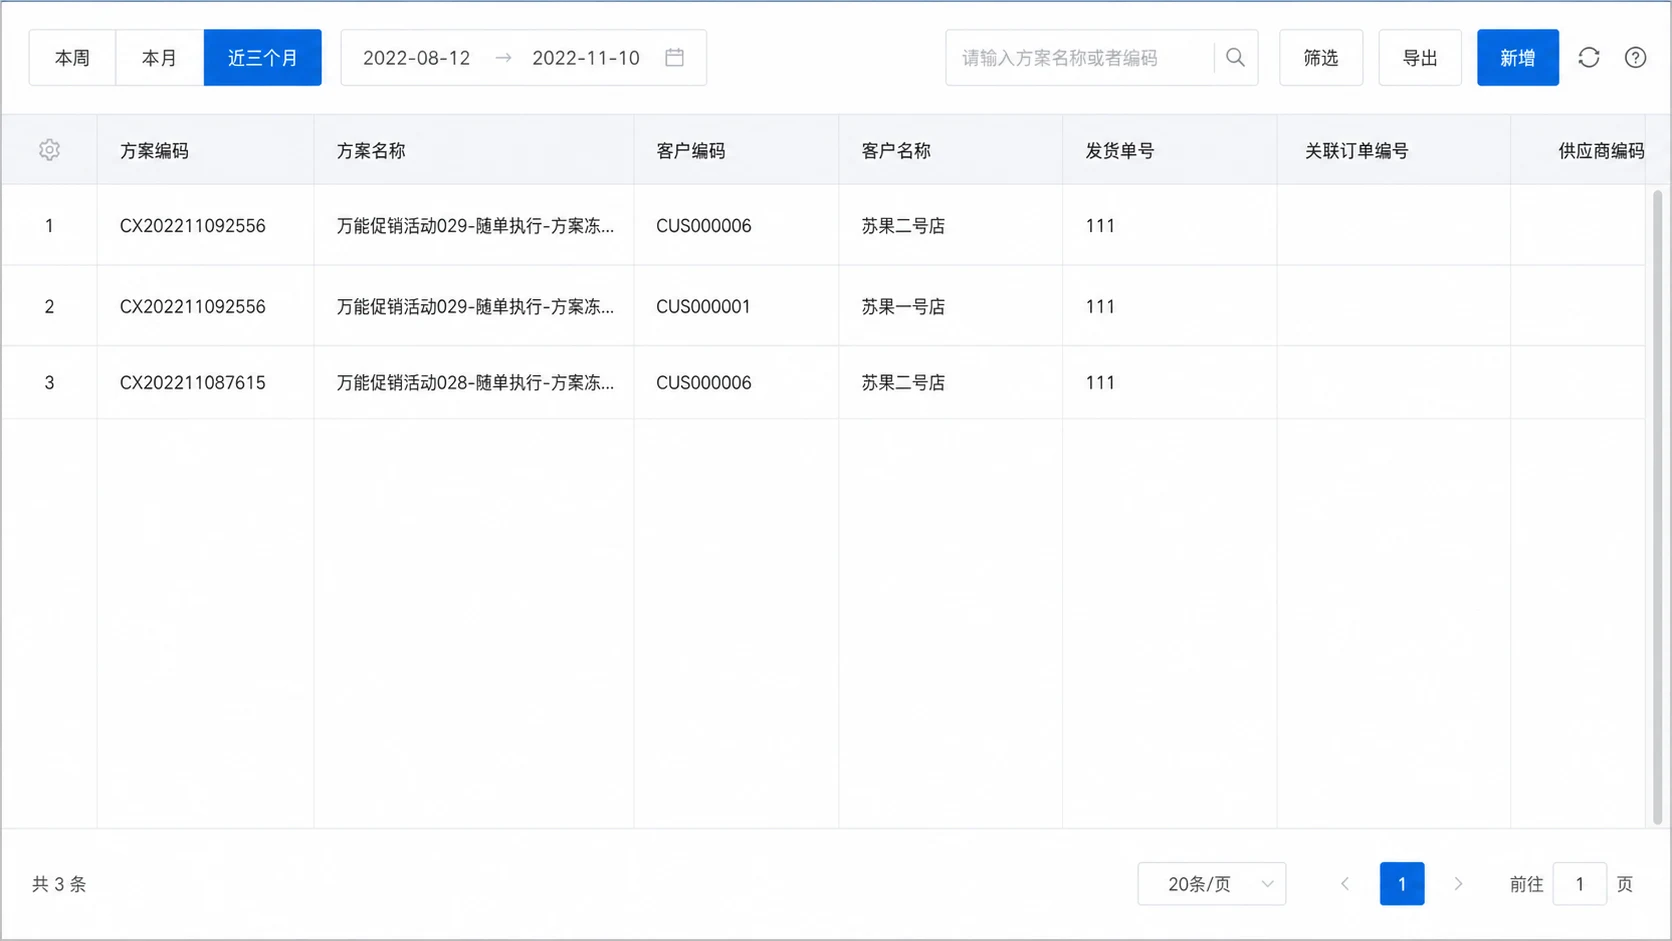Click the 万能促销活动028 plan name cell
The height and width of the screenshot is (941, 1672).
475,383
